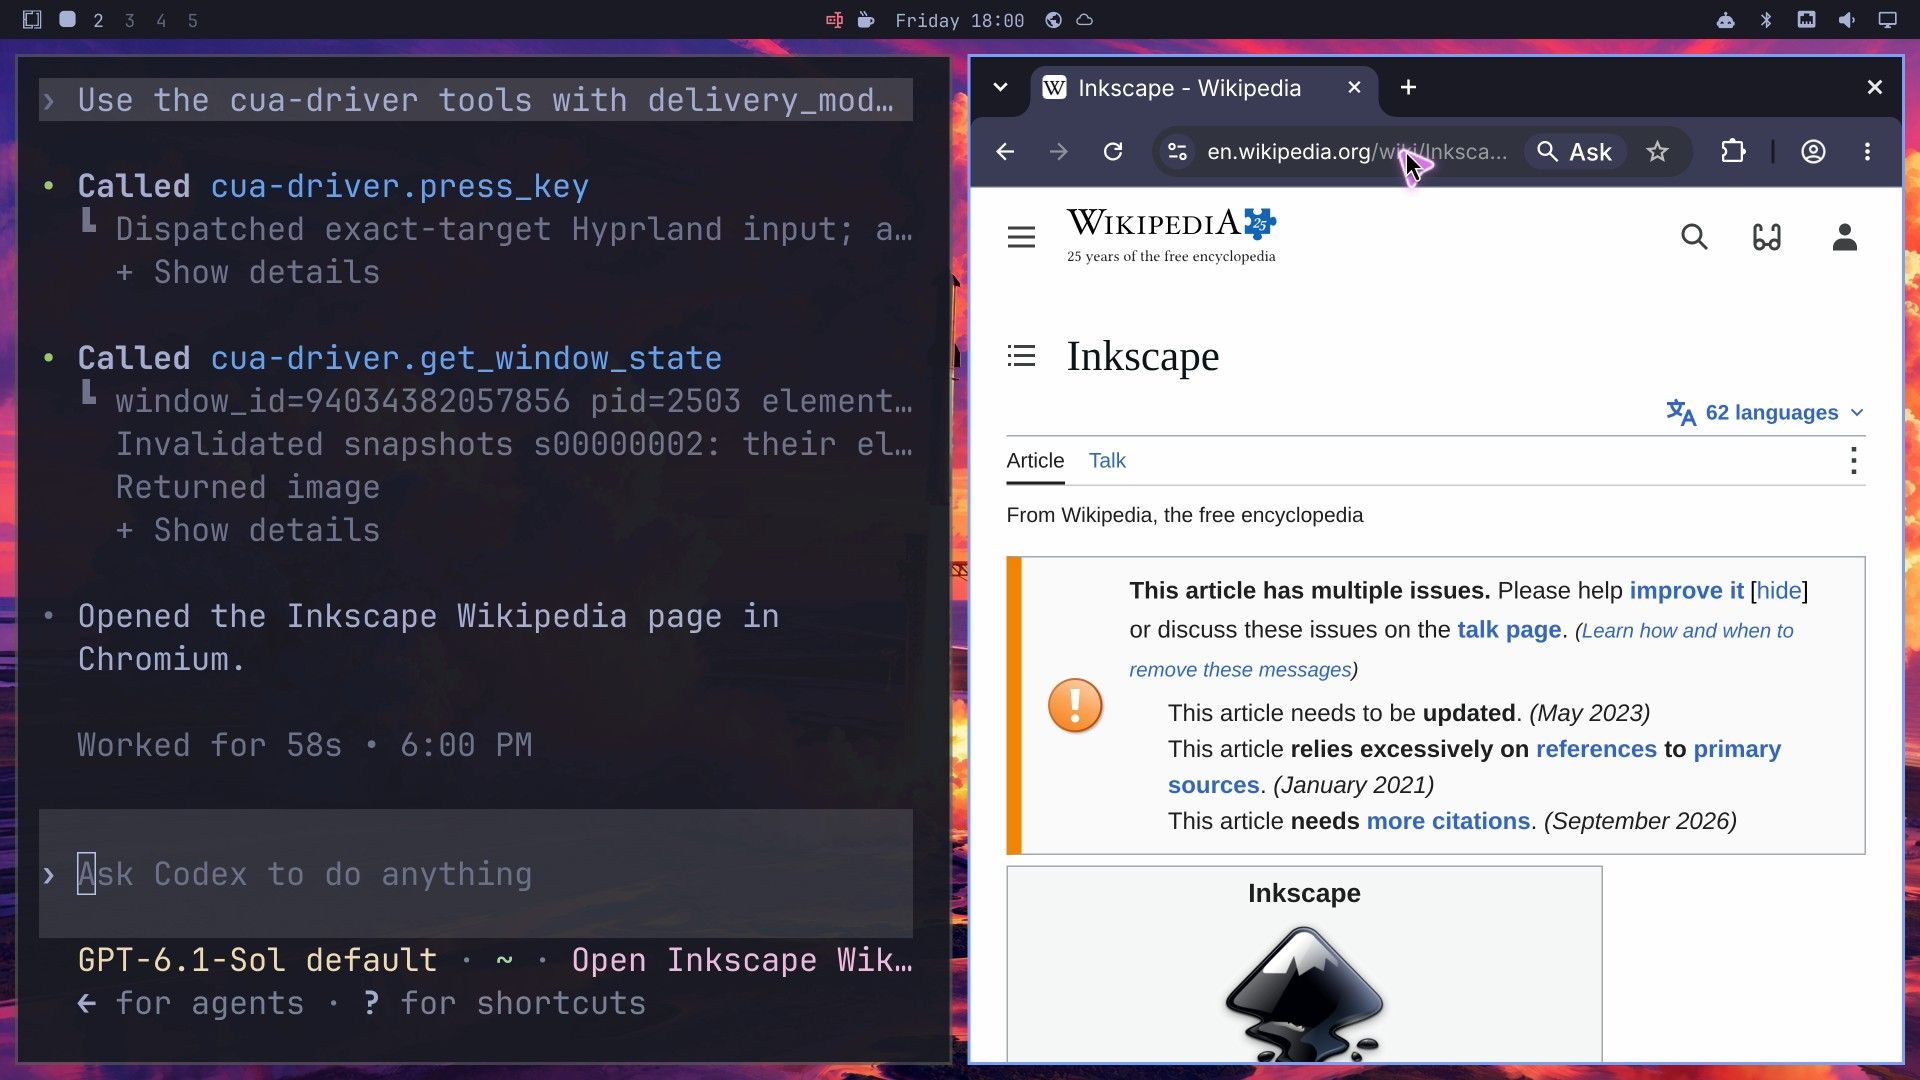This screenshot has width=1920, height=1080.
Task: Click the Friday 18:00 clock
Action: (959, 21)
